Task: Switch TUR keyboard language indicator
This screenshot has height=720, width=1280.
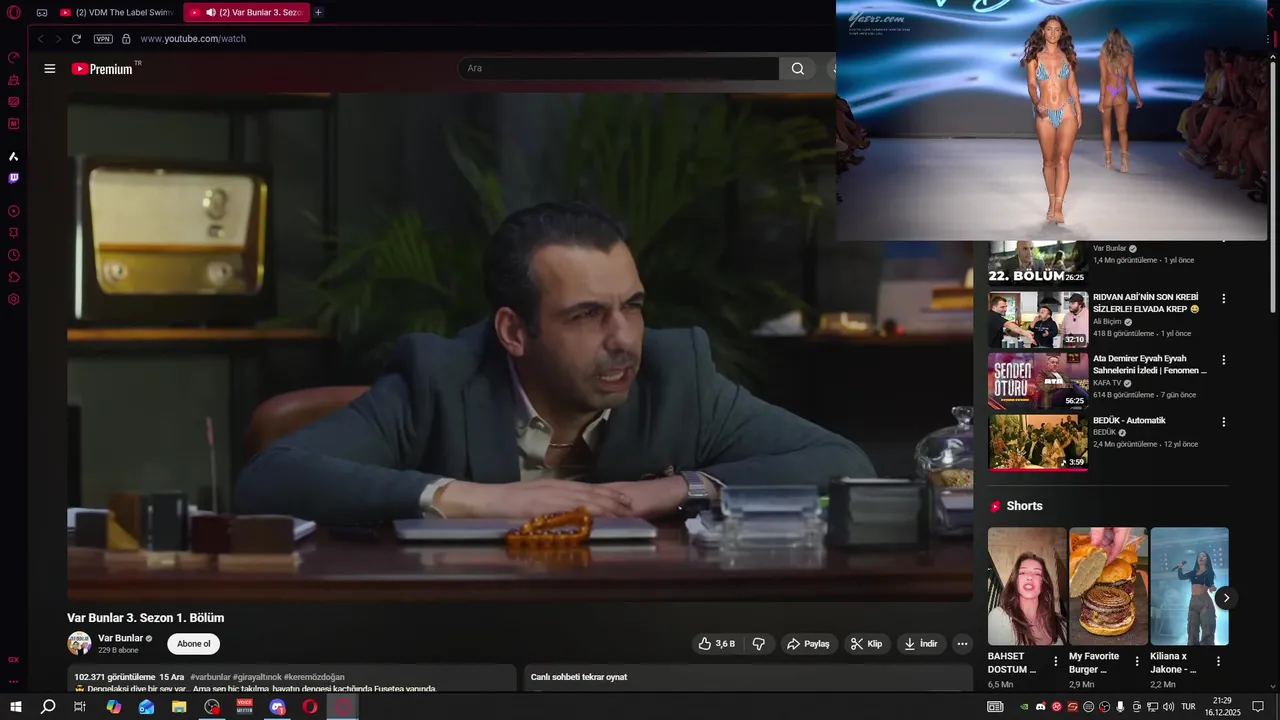Action: point(1189,707)
